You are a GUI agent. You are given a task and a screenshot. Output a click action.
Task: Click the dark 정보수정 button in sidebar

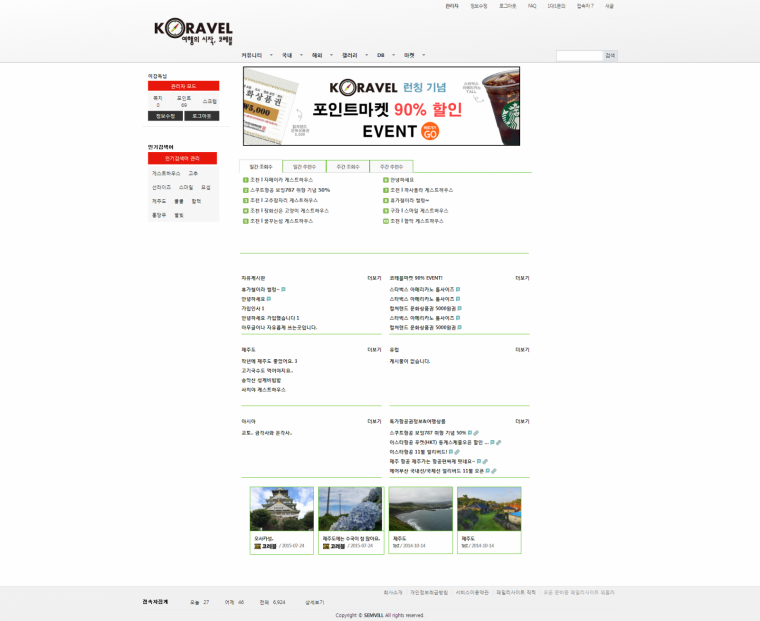pos(165,116)
